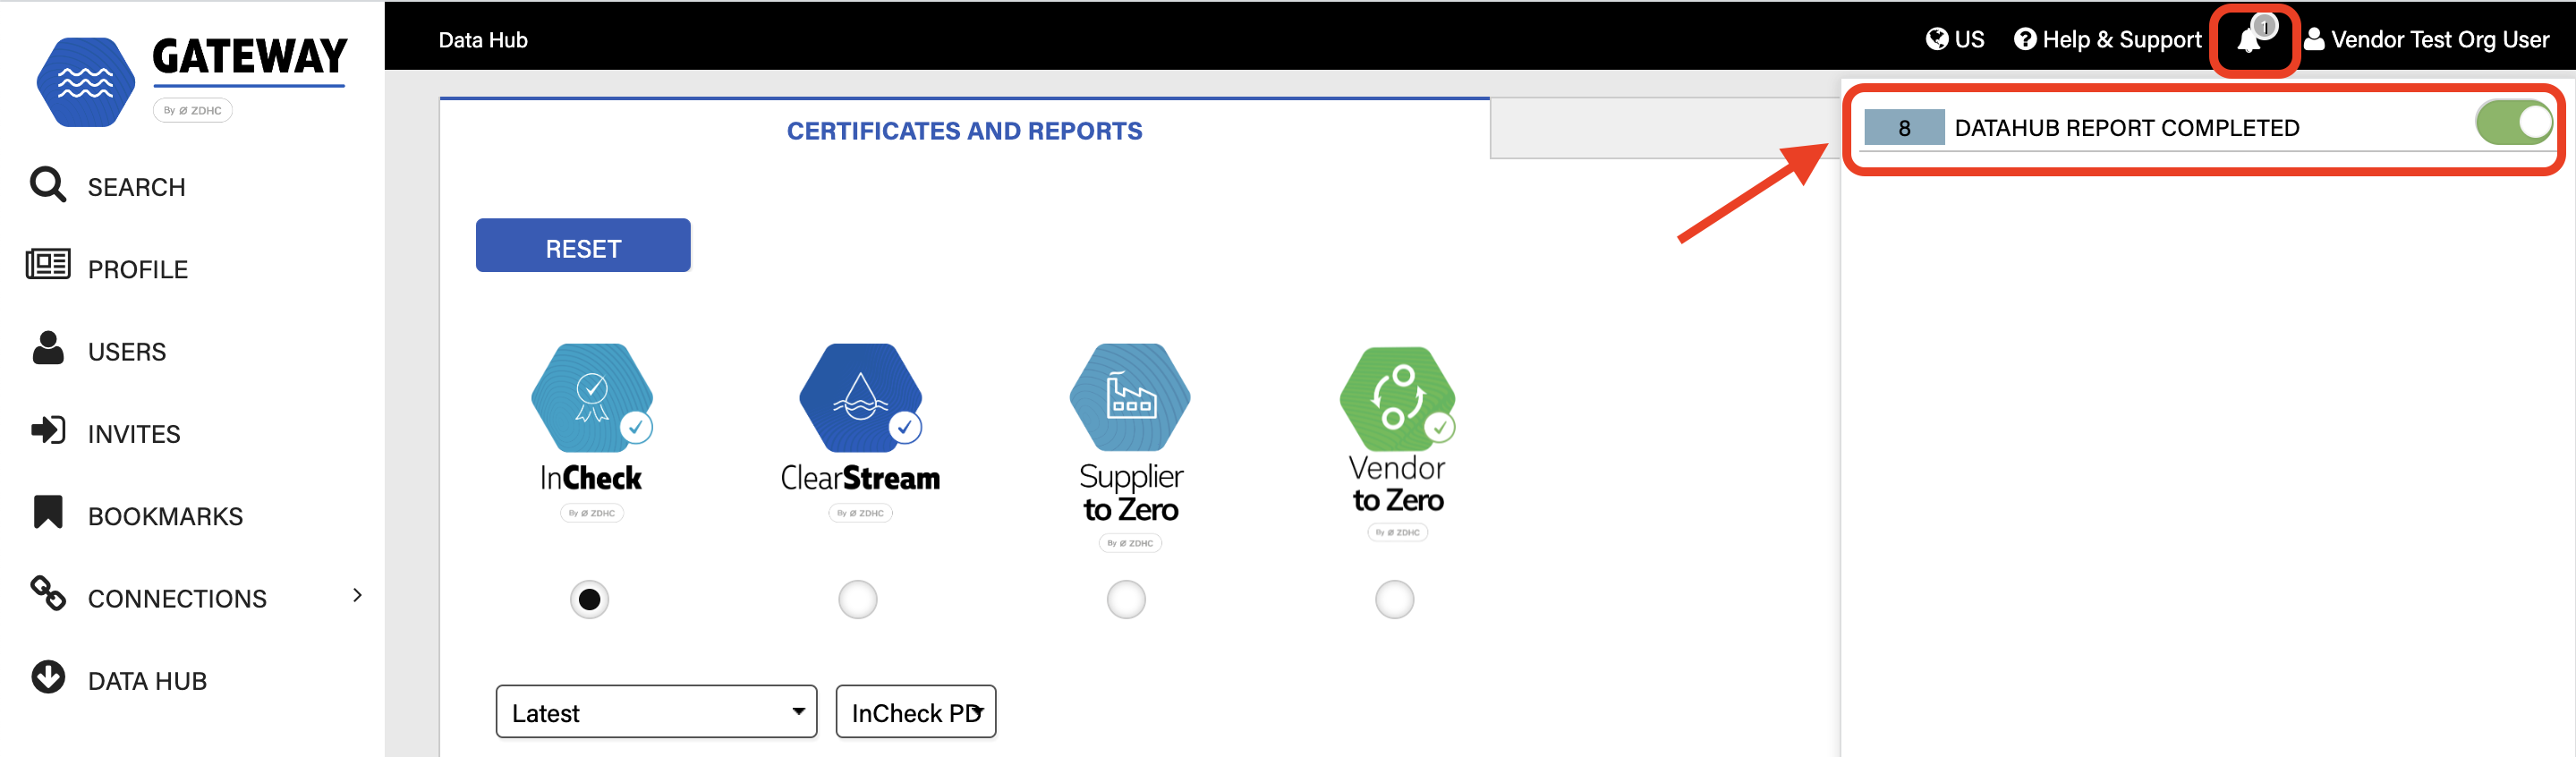Click the Users person icon

(x=47, y=348)
